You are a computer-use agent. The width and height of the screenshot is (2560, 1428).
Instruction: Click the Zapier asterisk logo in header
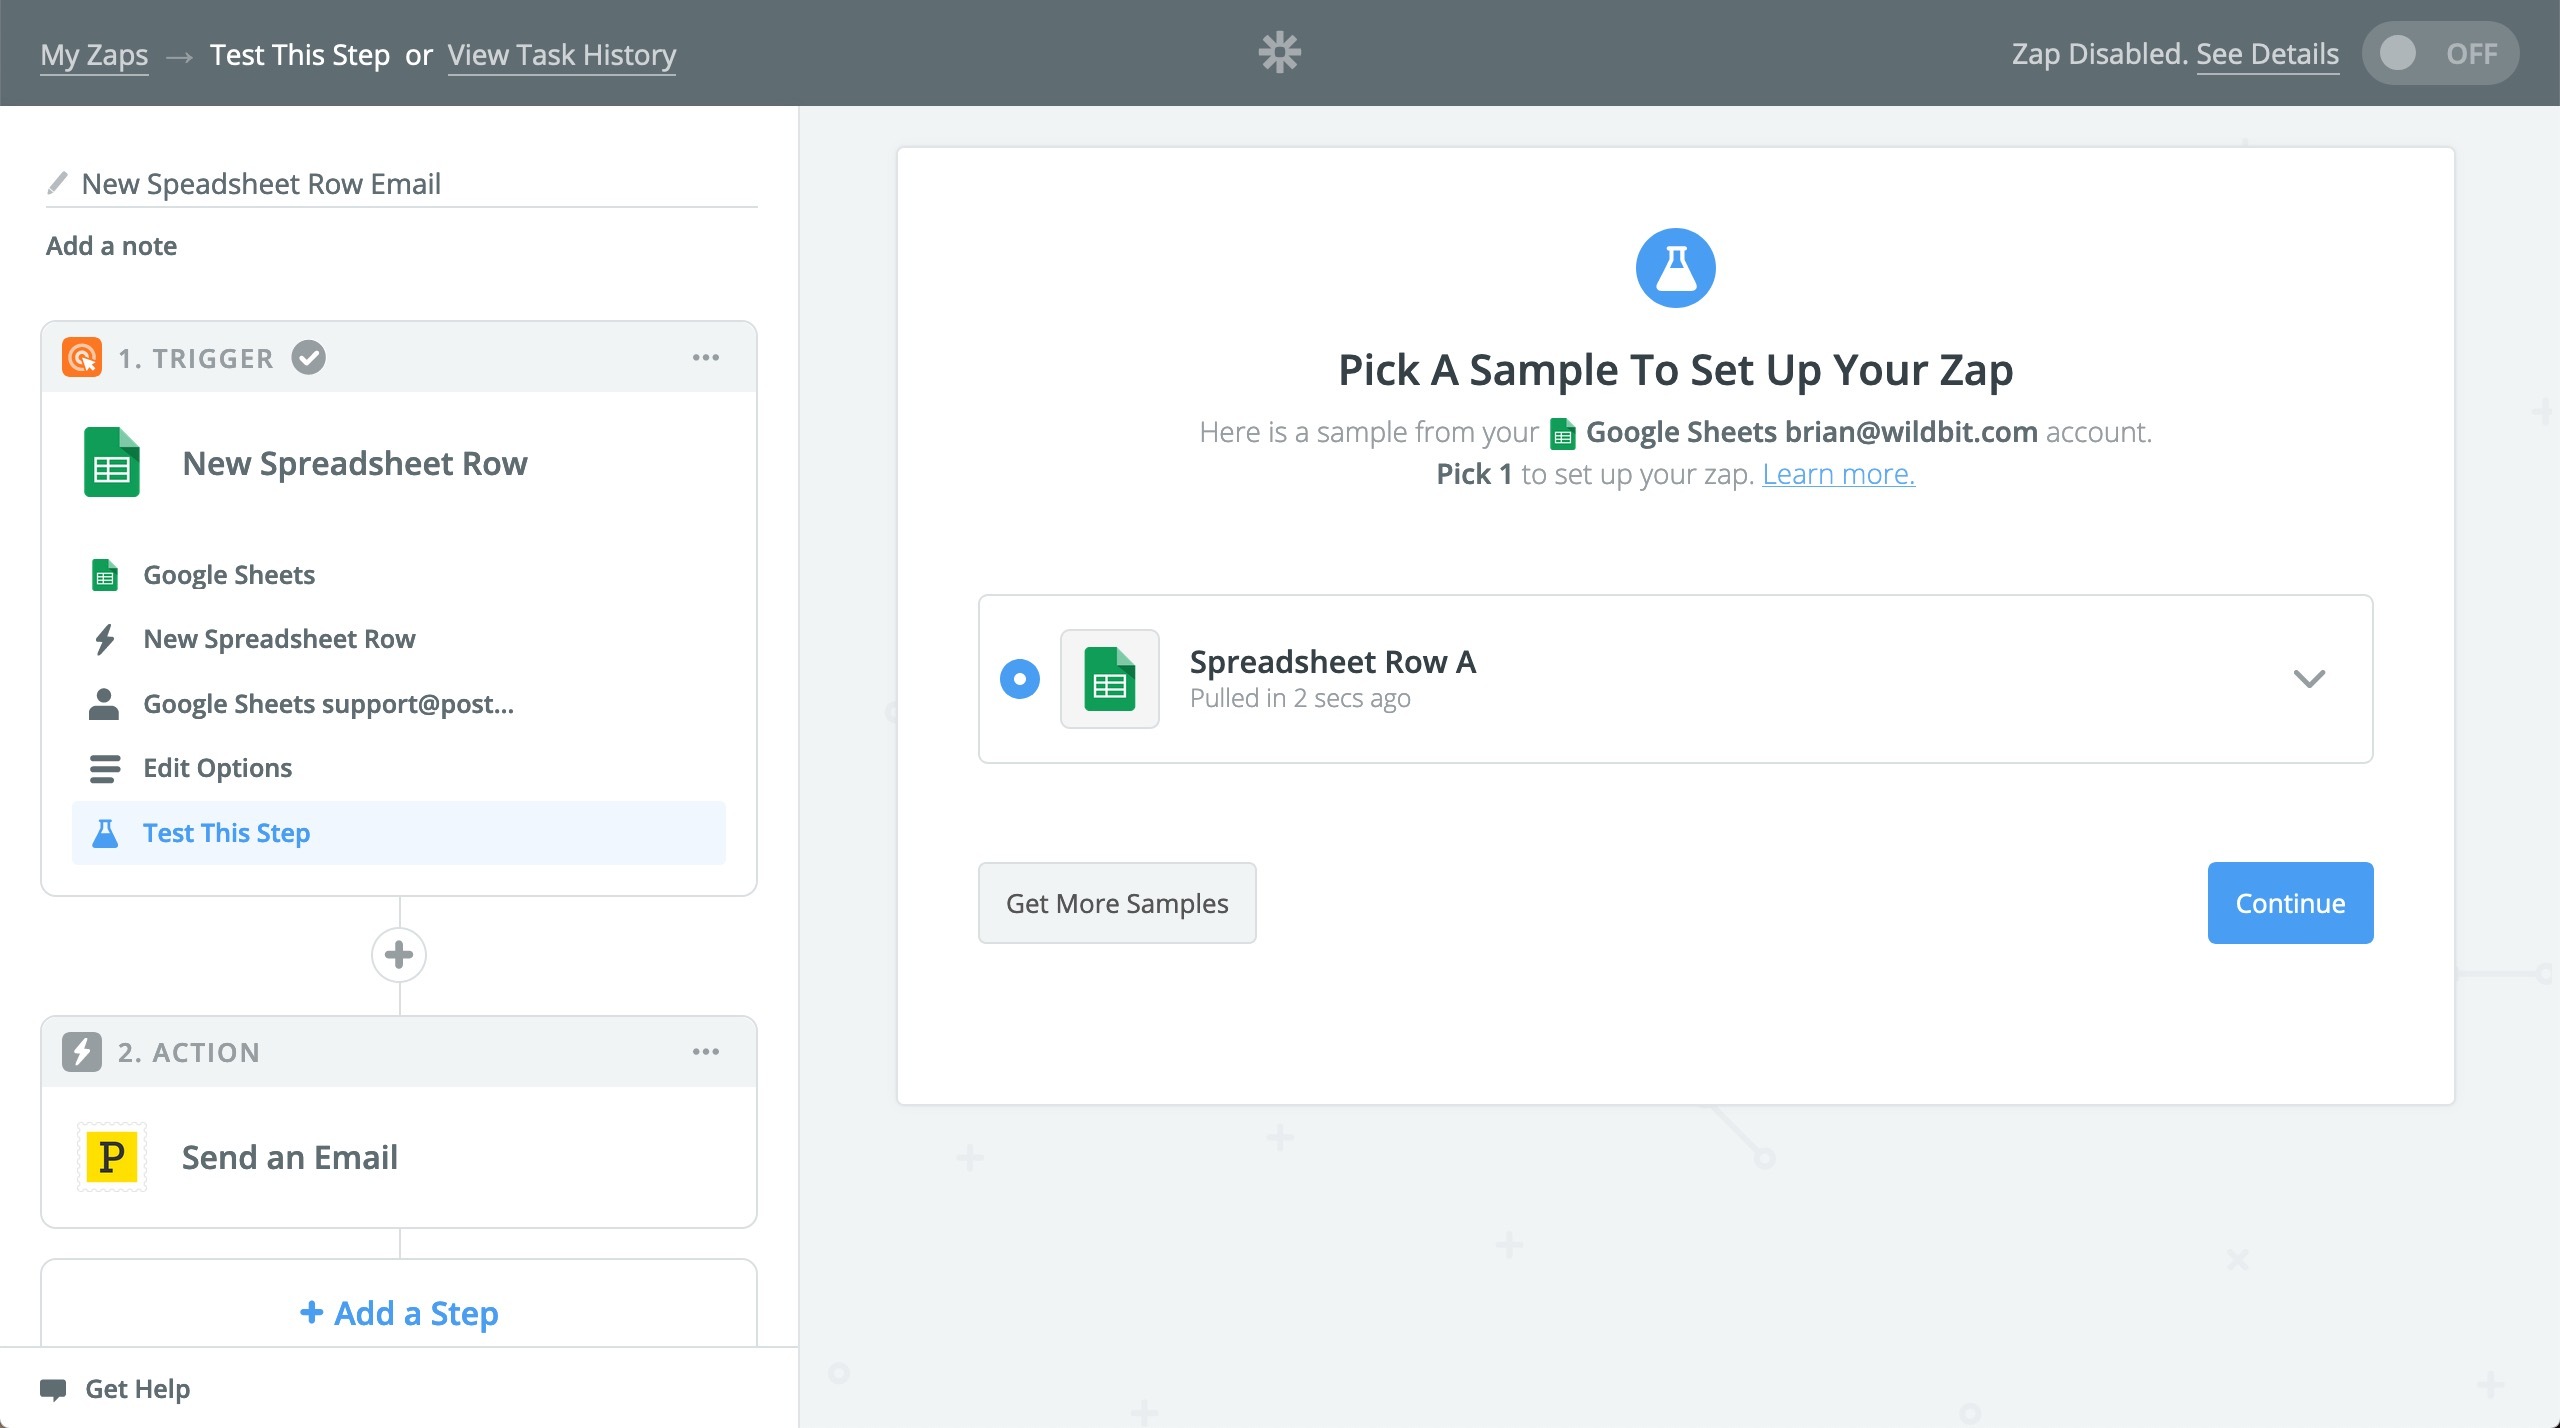pos(1279,53)
